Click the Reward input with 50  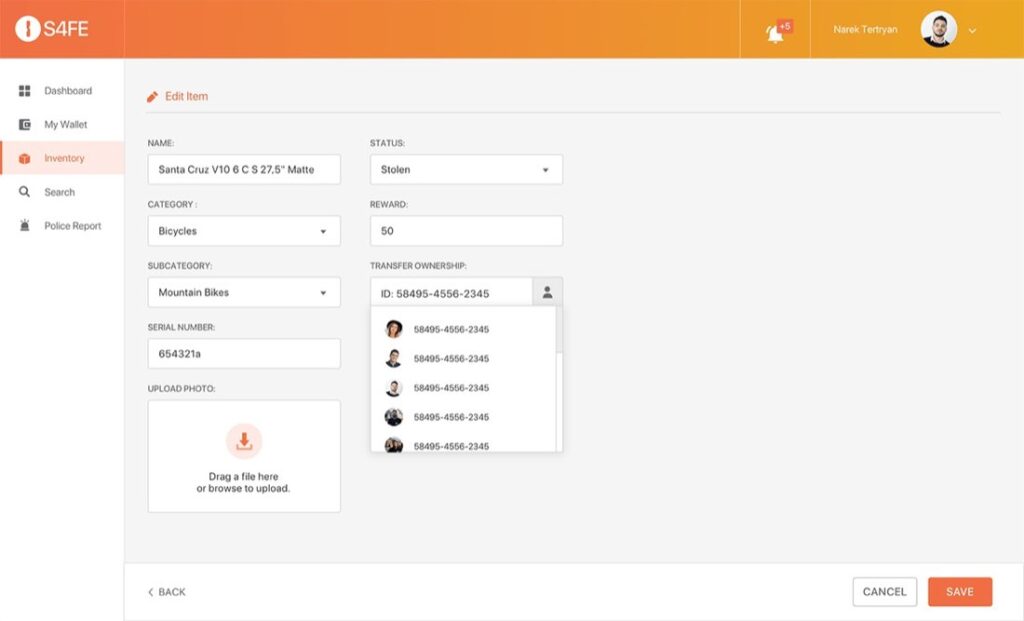click(x=466, y=231)
